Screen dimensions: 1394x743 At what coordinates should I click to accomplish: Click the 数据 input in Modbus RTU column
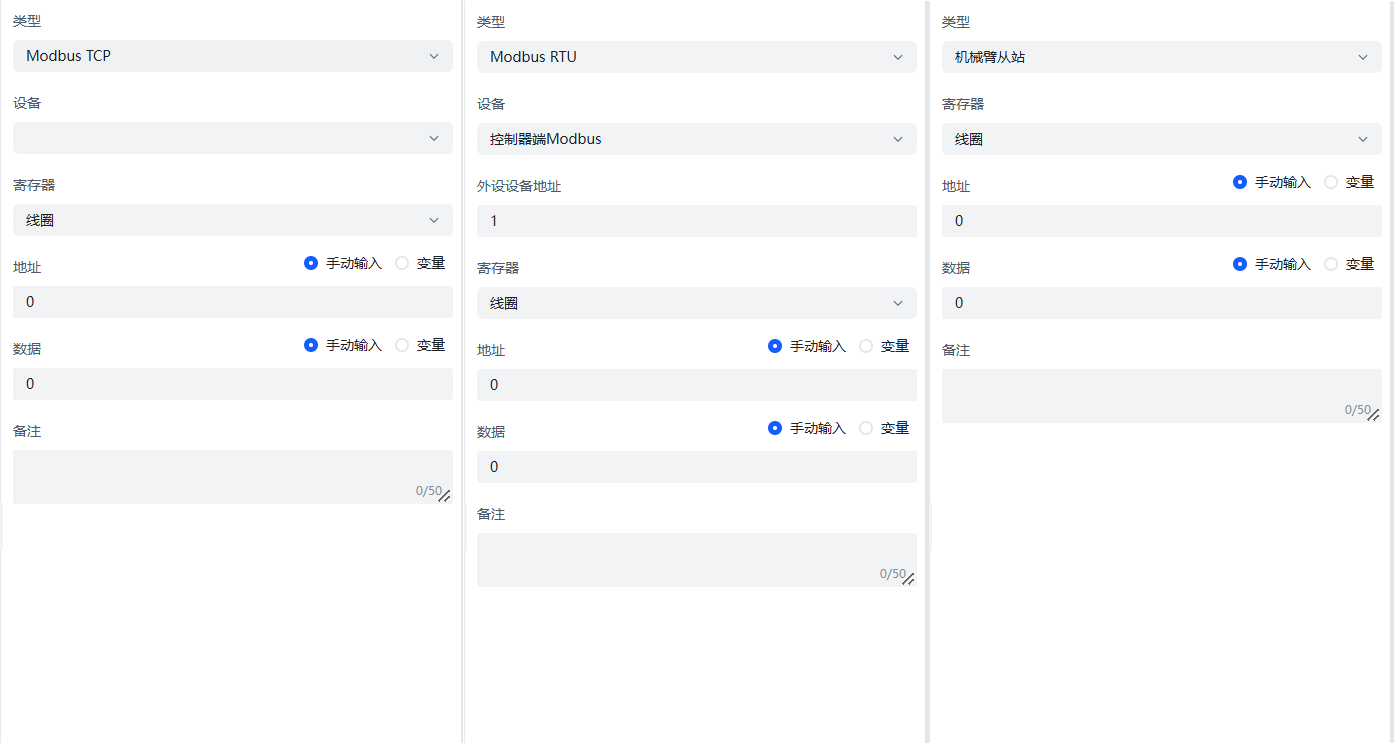696,466
